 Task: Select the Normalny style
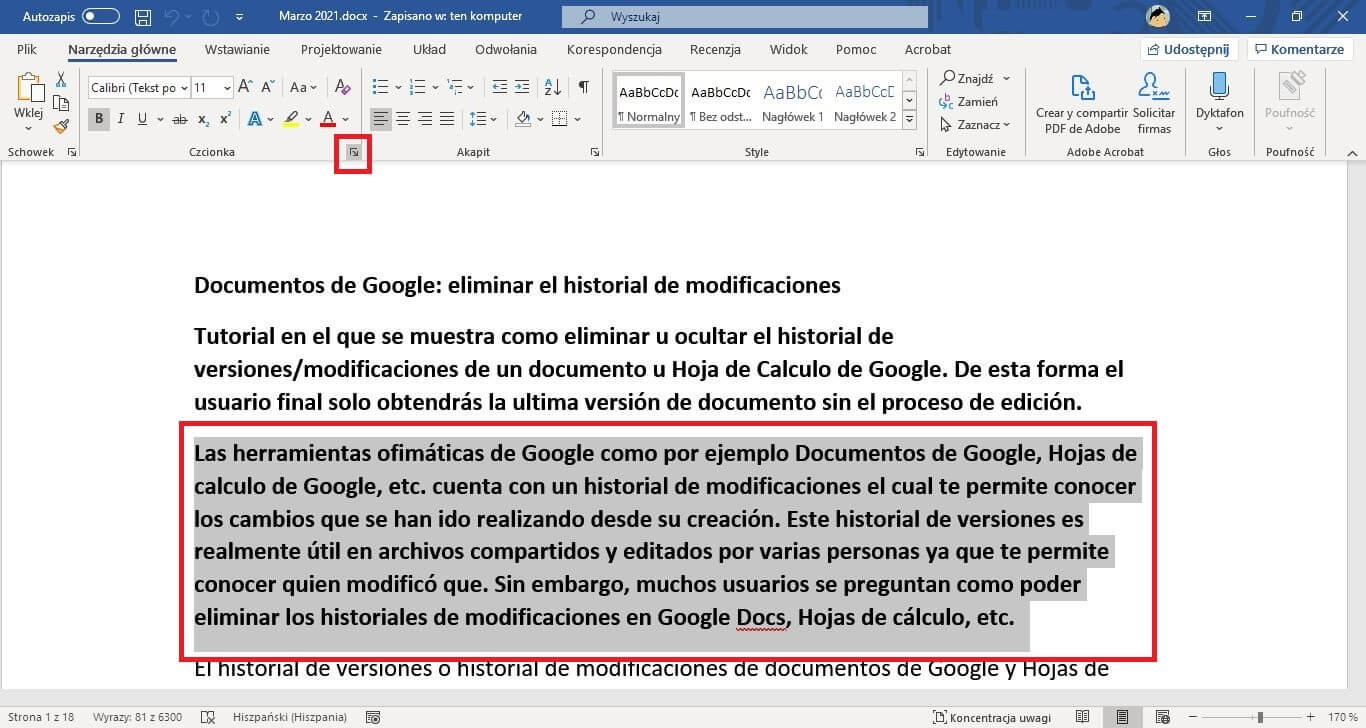coord(648,101)
